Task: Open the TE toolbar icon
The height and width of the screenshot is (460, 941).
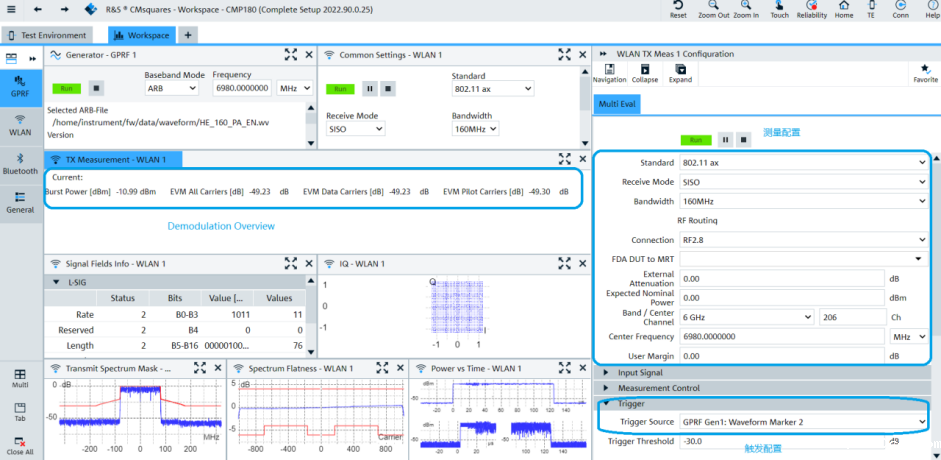Action: [x=871, y=10]
